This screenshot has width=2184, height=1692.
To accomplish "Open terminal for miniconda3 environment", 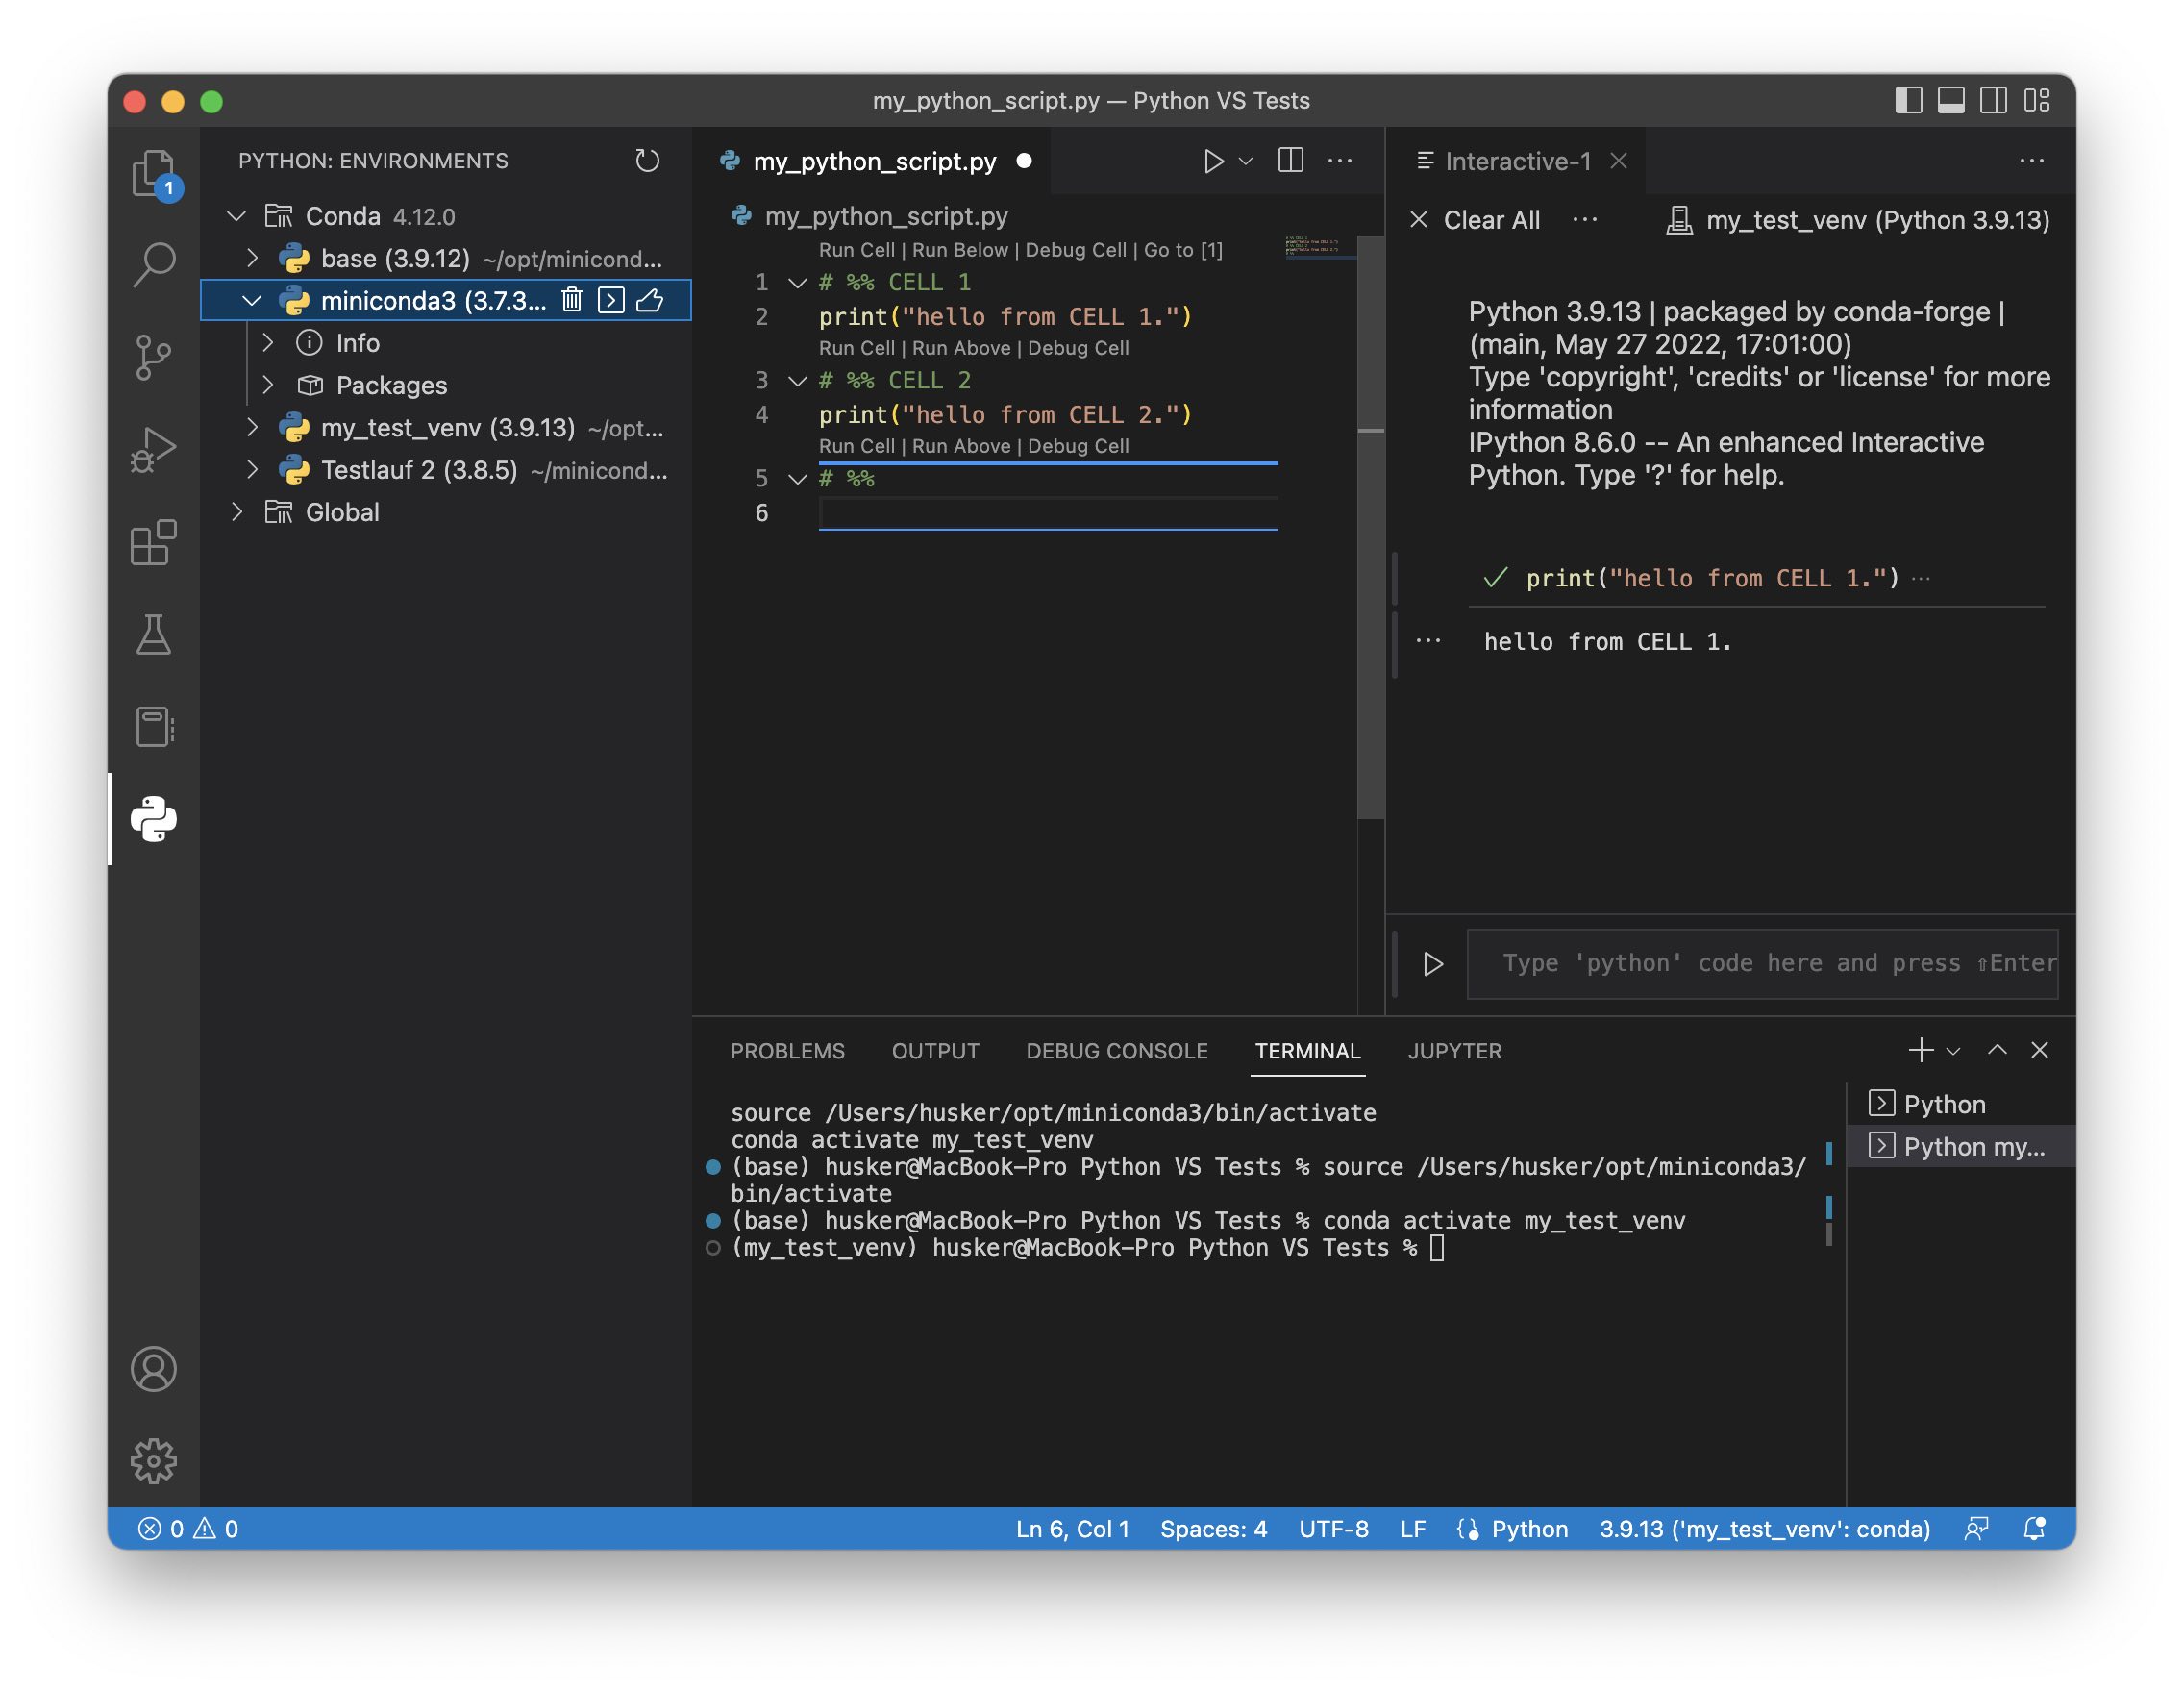I will (x=611, y=300).
